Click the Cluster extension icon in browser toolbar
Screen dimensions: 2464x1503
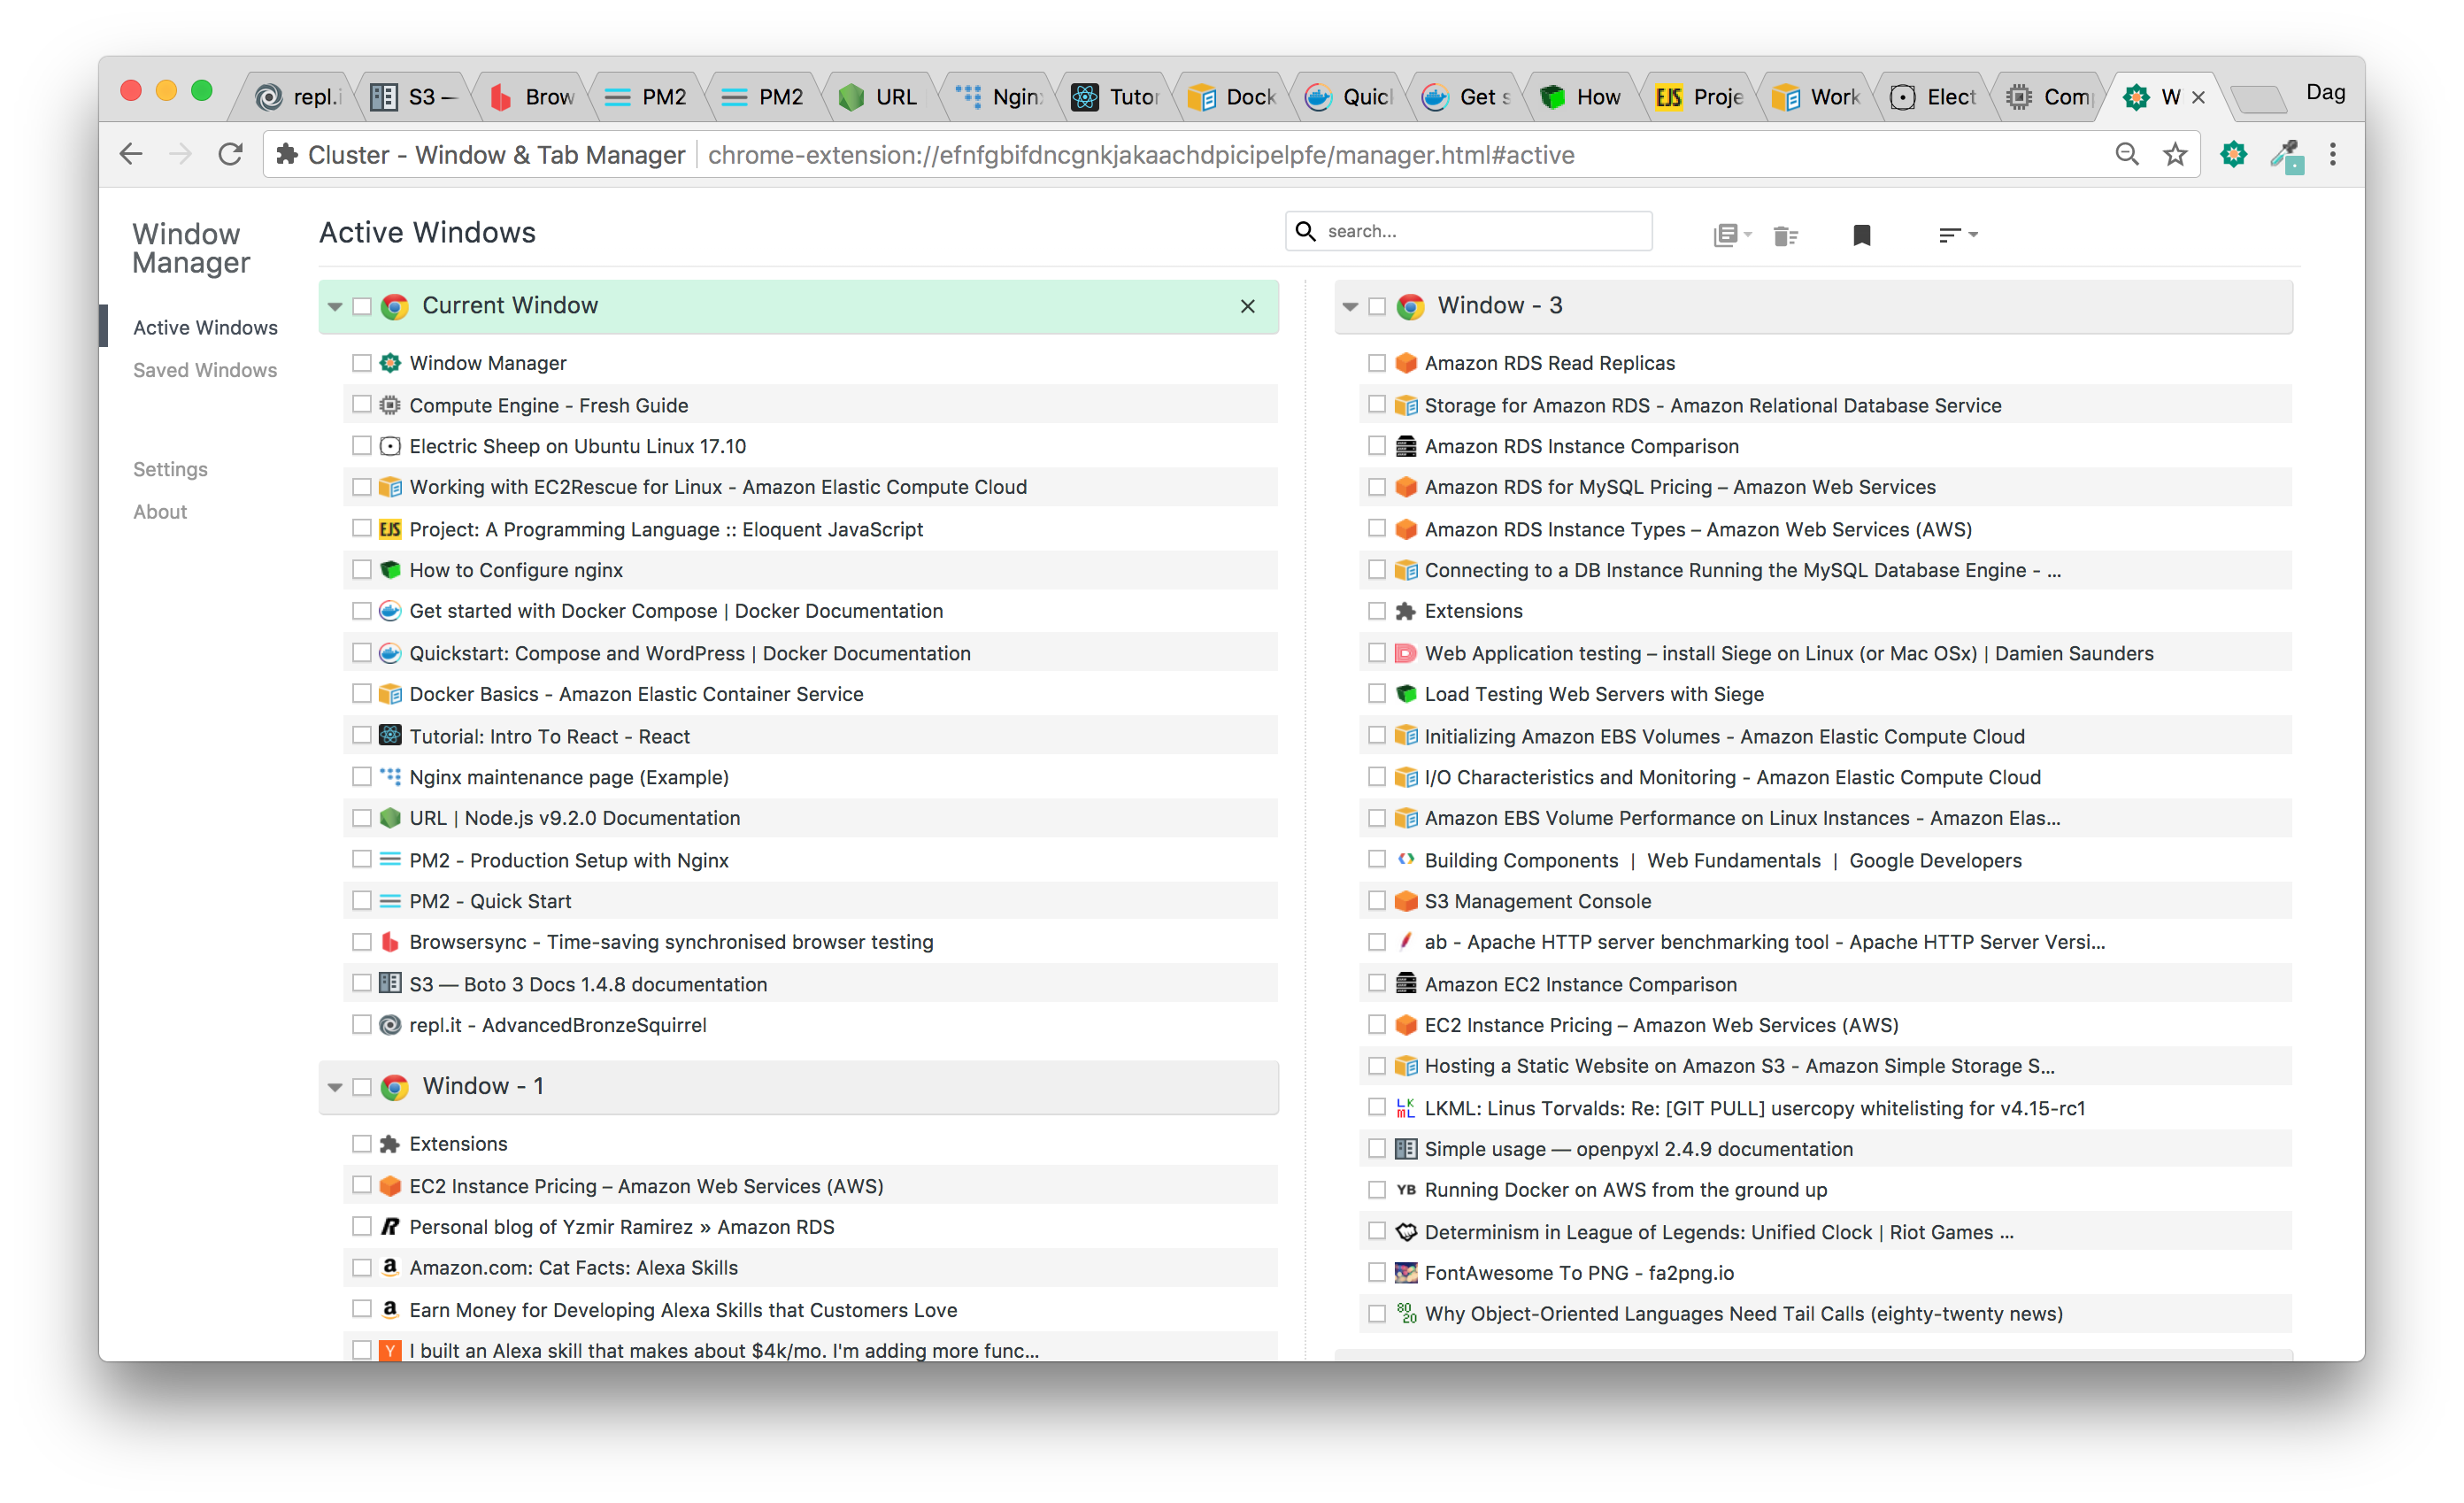[2233, 155]
